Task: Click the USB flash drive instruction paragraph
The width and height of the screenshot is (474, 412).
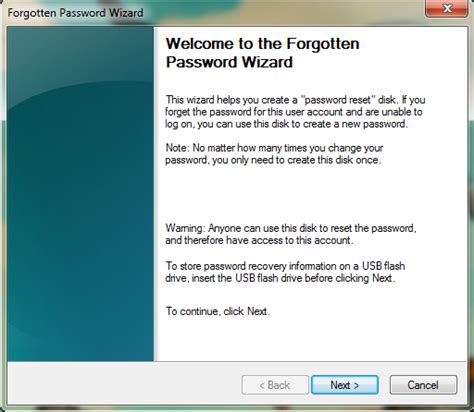Action: point(285,272)
